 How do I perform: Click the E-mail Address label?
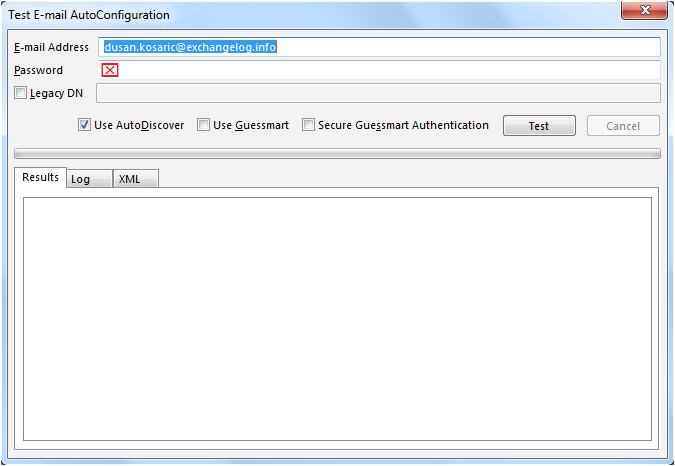click(51, 47)
